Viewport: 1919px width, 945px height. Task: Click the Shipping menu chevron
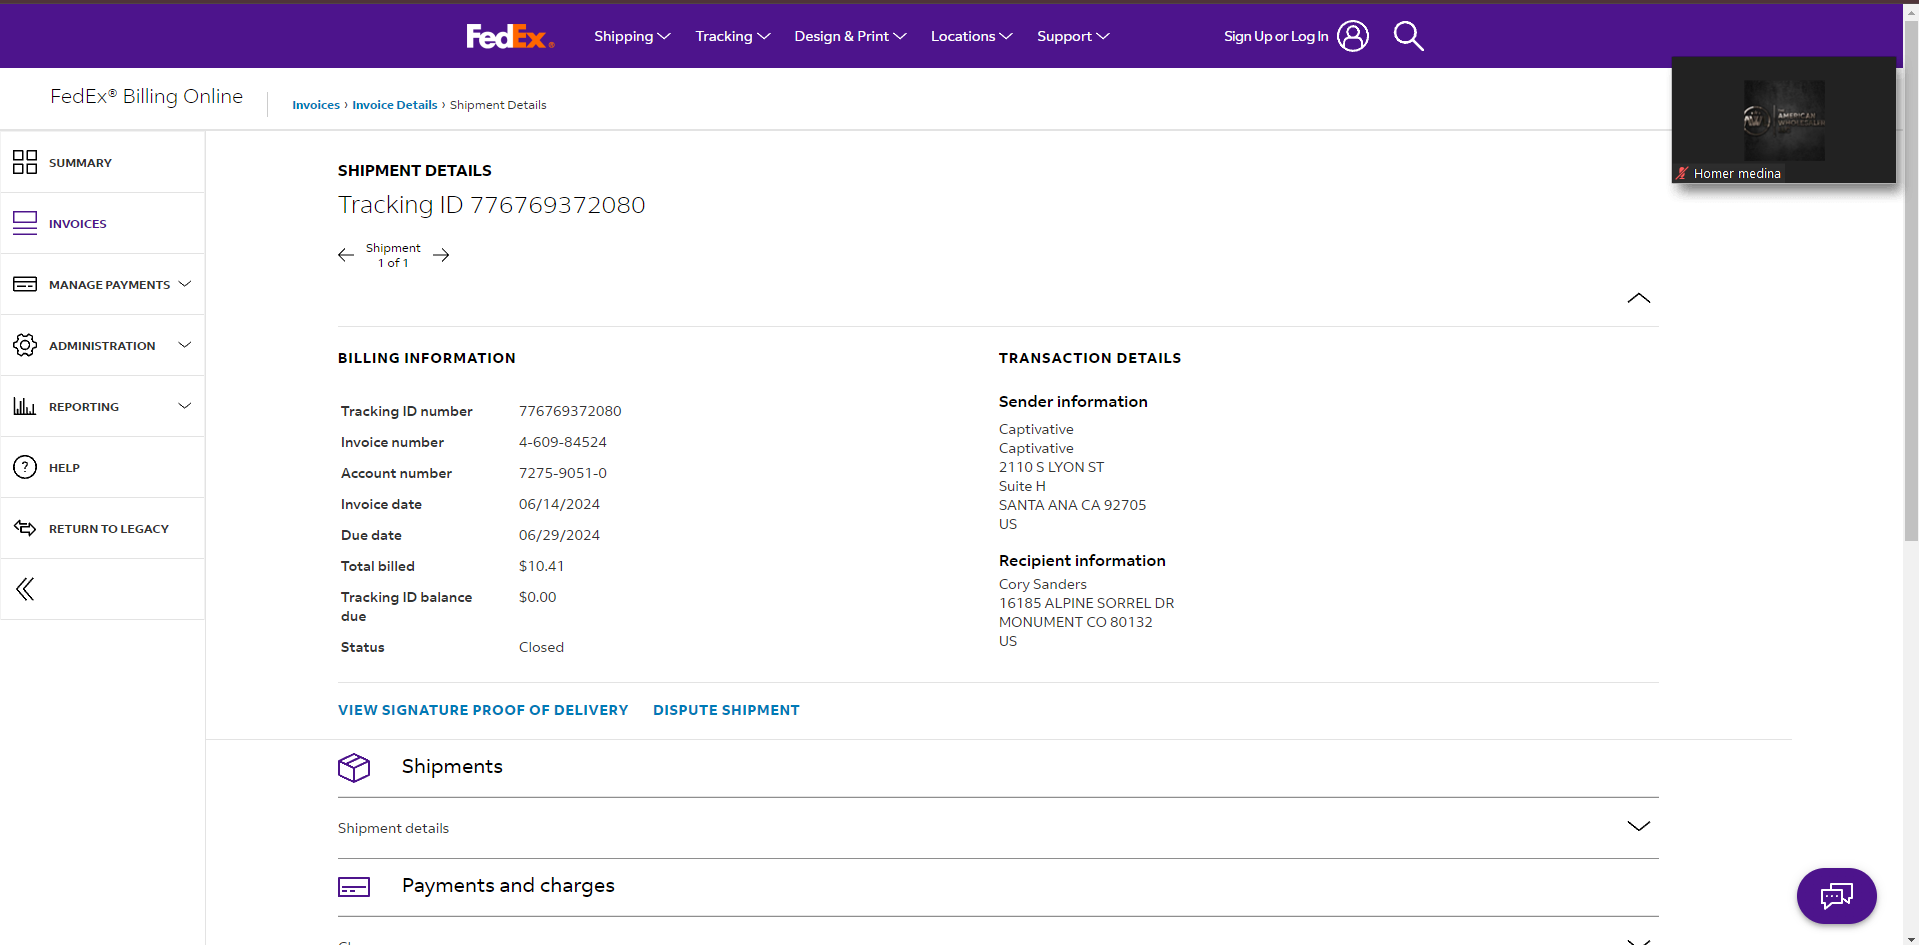click(x=664, y=36)
